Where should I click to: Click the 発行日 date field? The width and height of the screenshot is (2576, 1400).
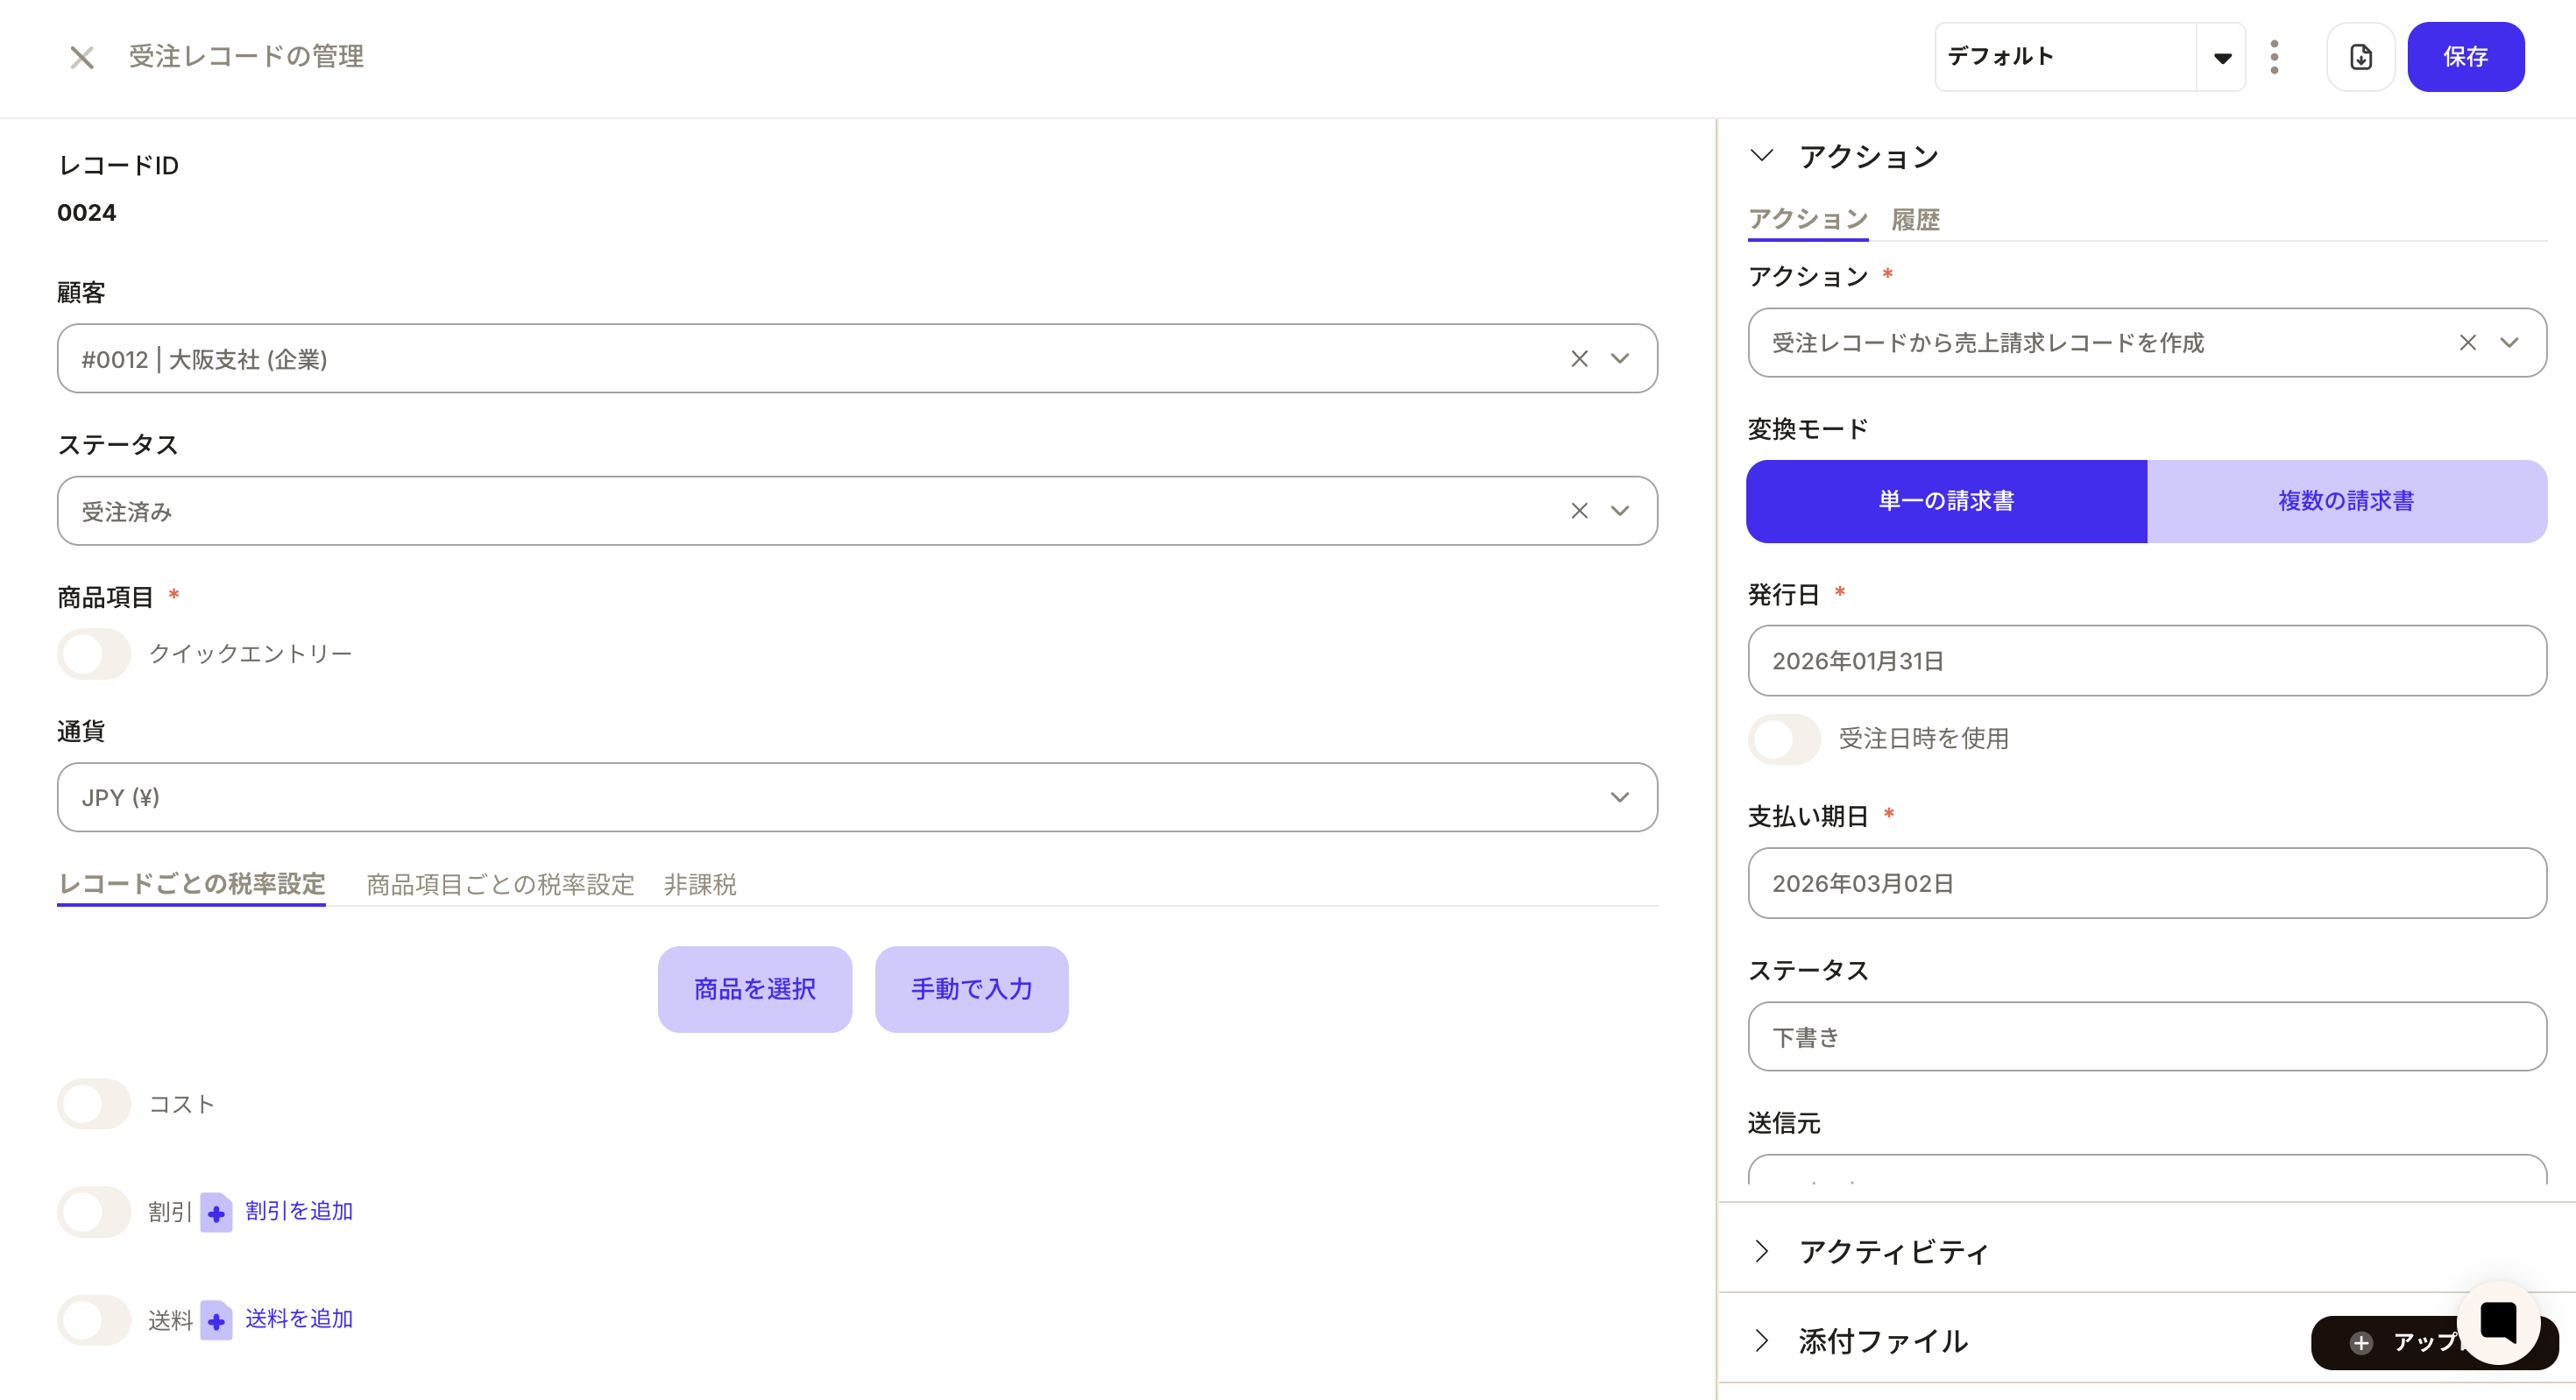point(2146,661)
